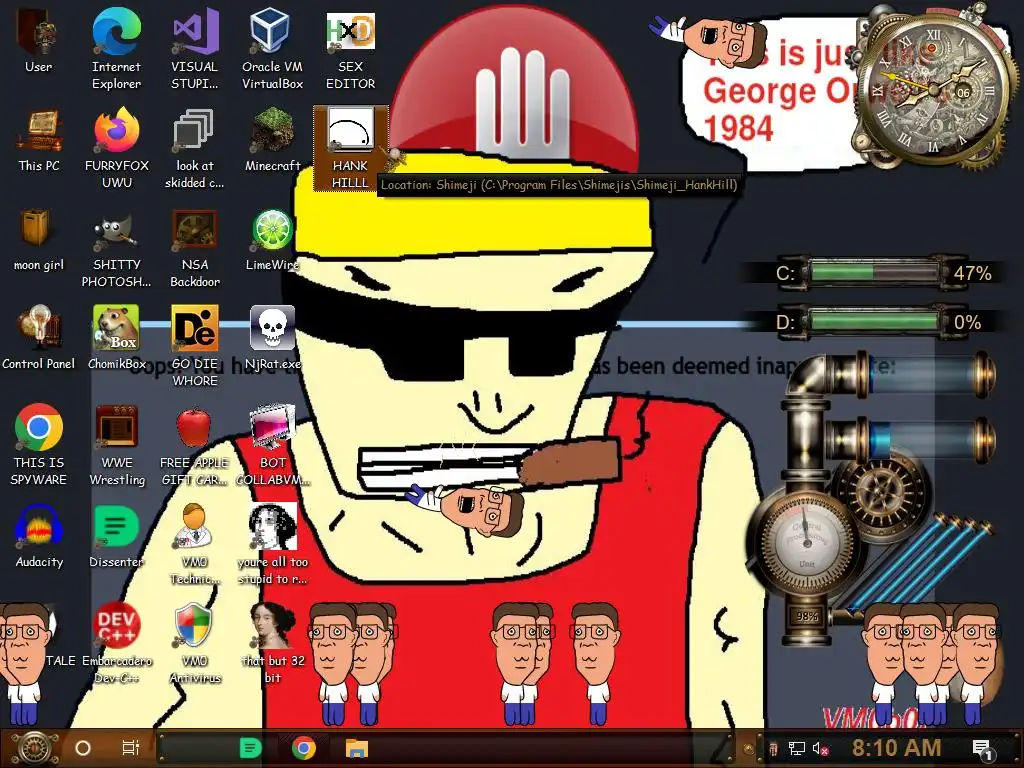Open the Dissenter desktop icon
Viewport: 1024px width, 768px height.
(x=117, y=536)
